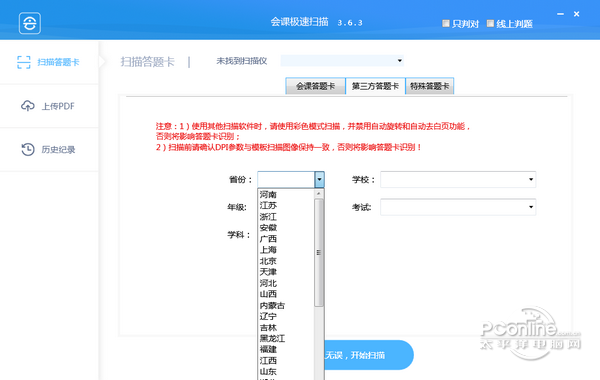Switch to the 特殊答题卡 tab
Image resolution: width=600 pixels, height=380 pixels.
pos(429,86)
